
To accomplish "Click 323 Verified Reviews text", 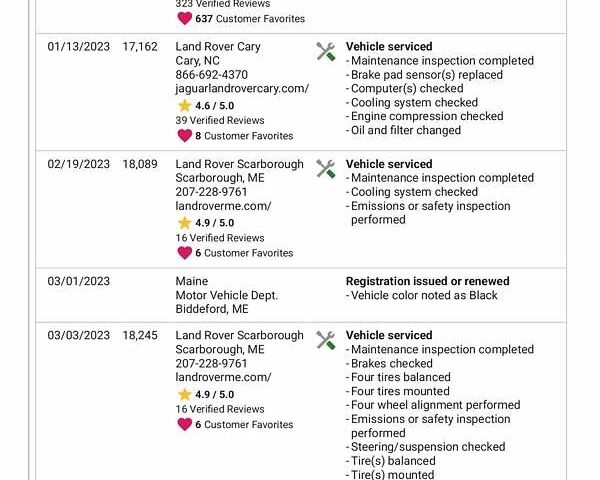I will point(222,4).
